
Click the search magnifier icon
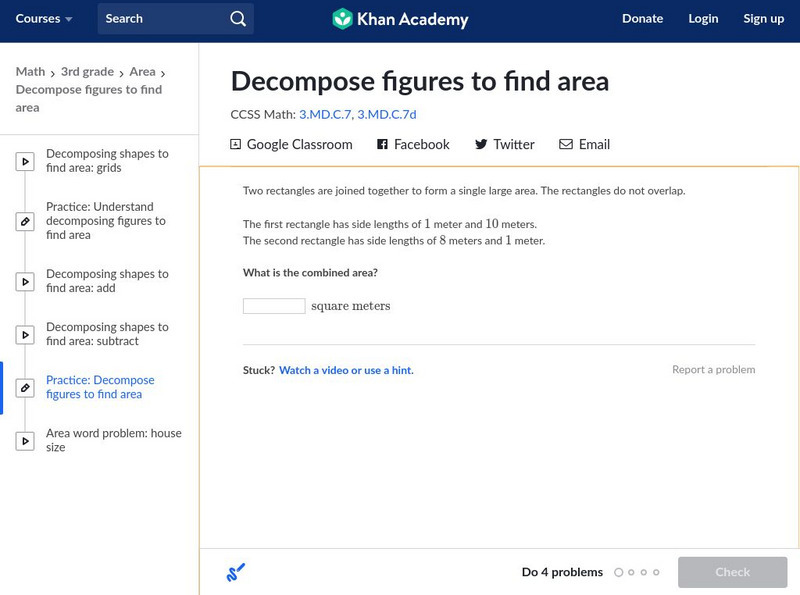(237, 19)
